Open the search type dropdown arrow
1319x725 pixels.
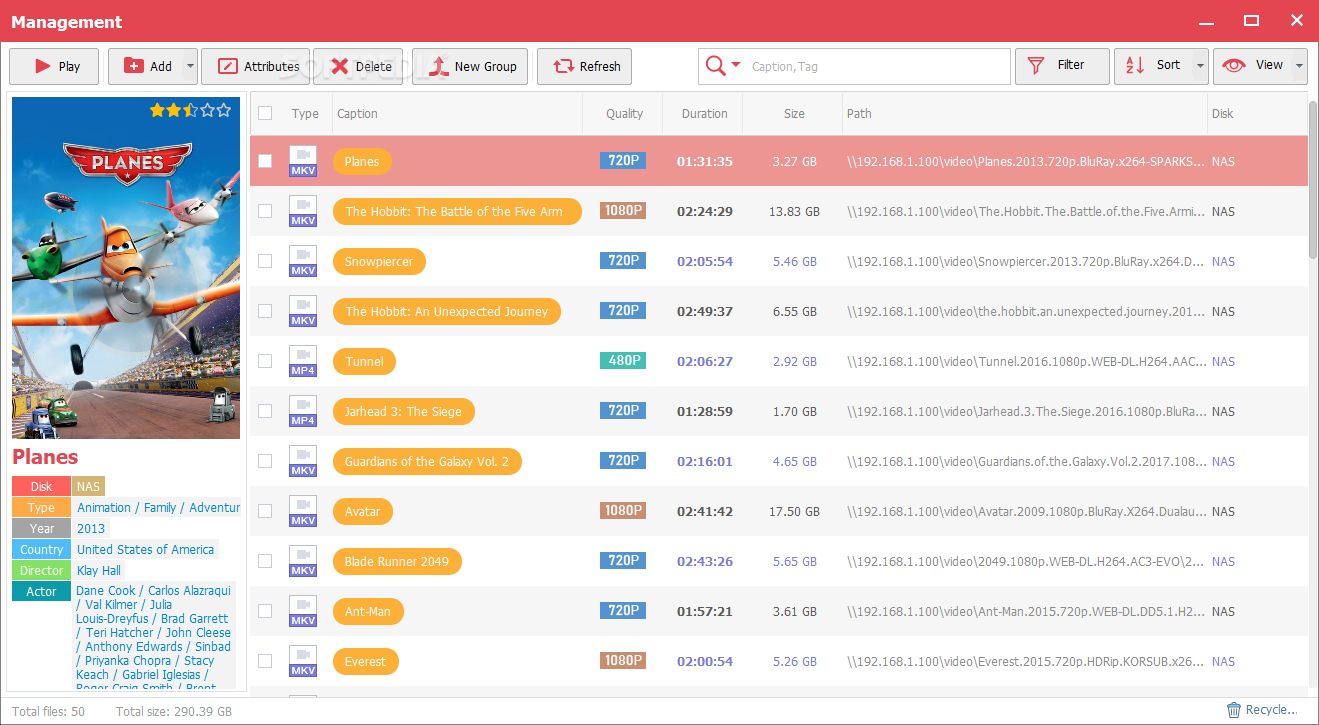[736, 65]
